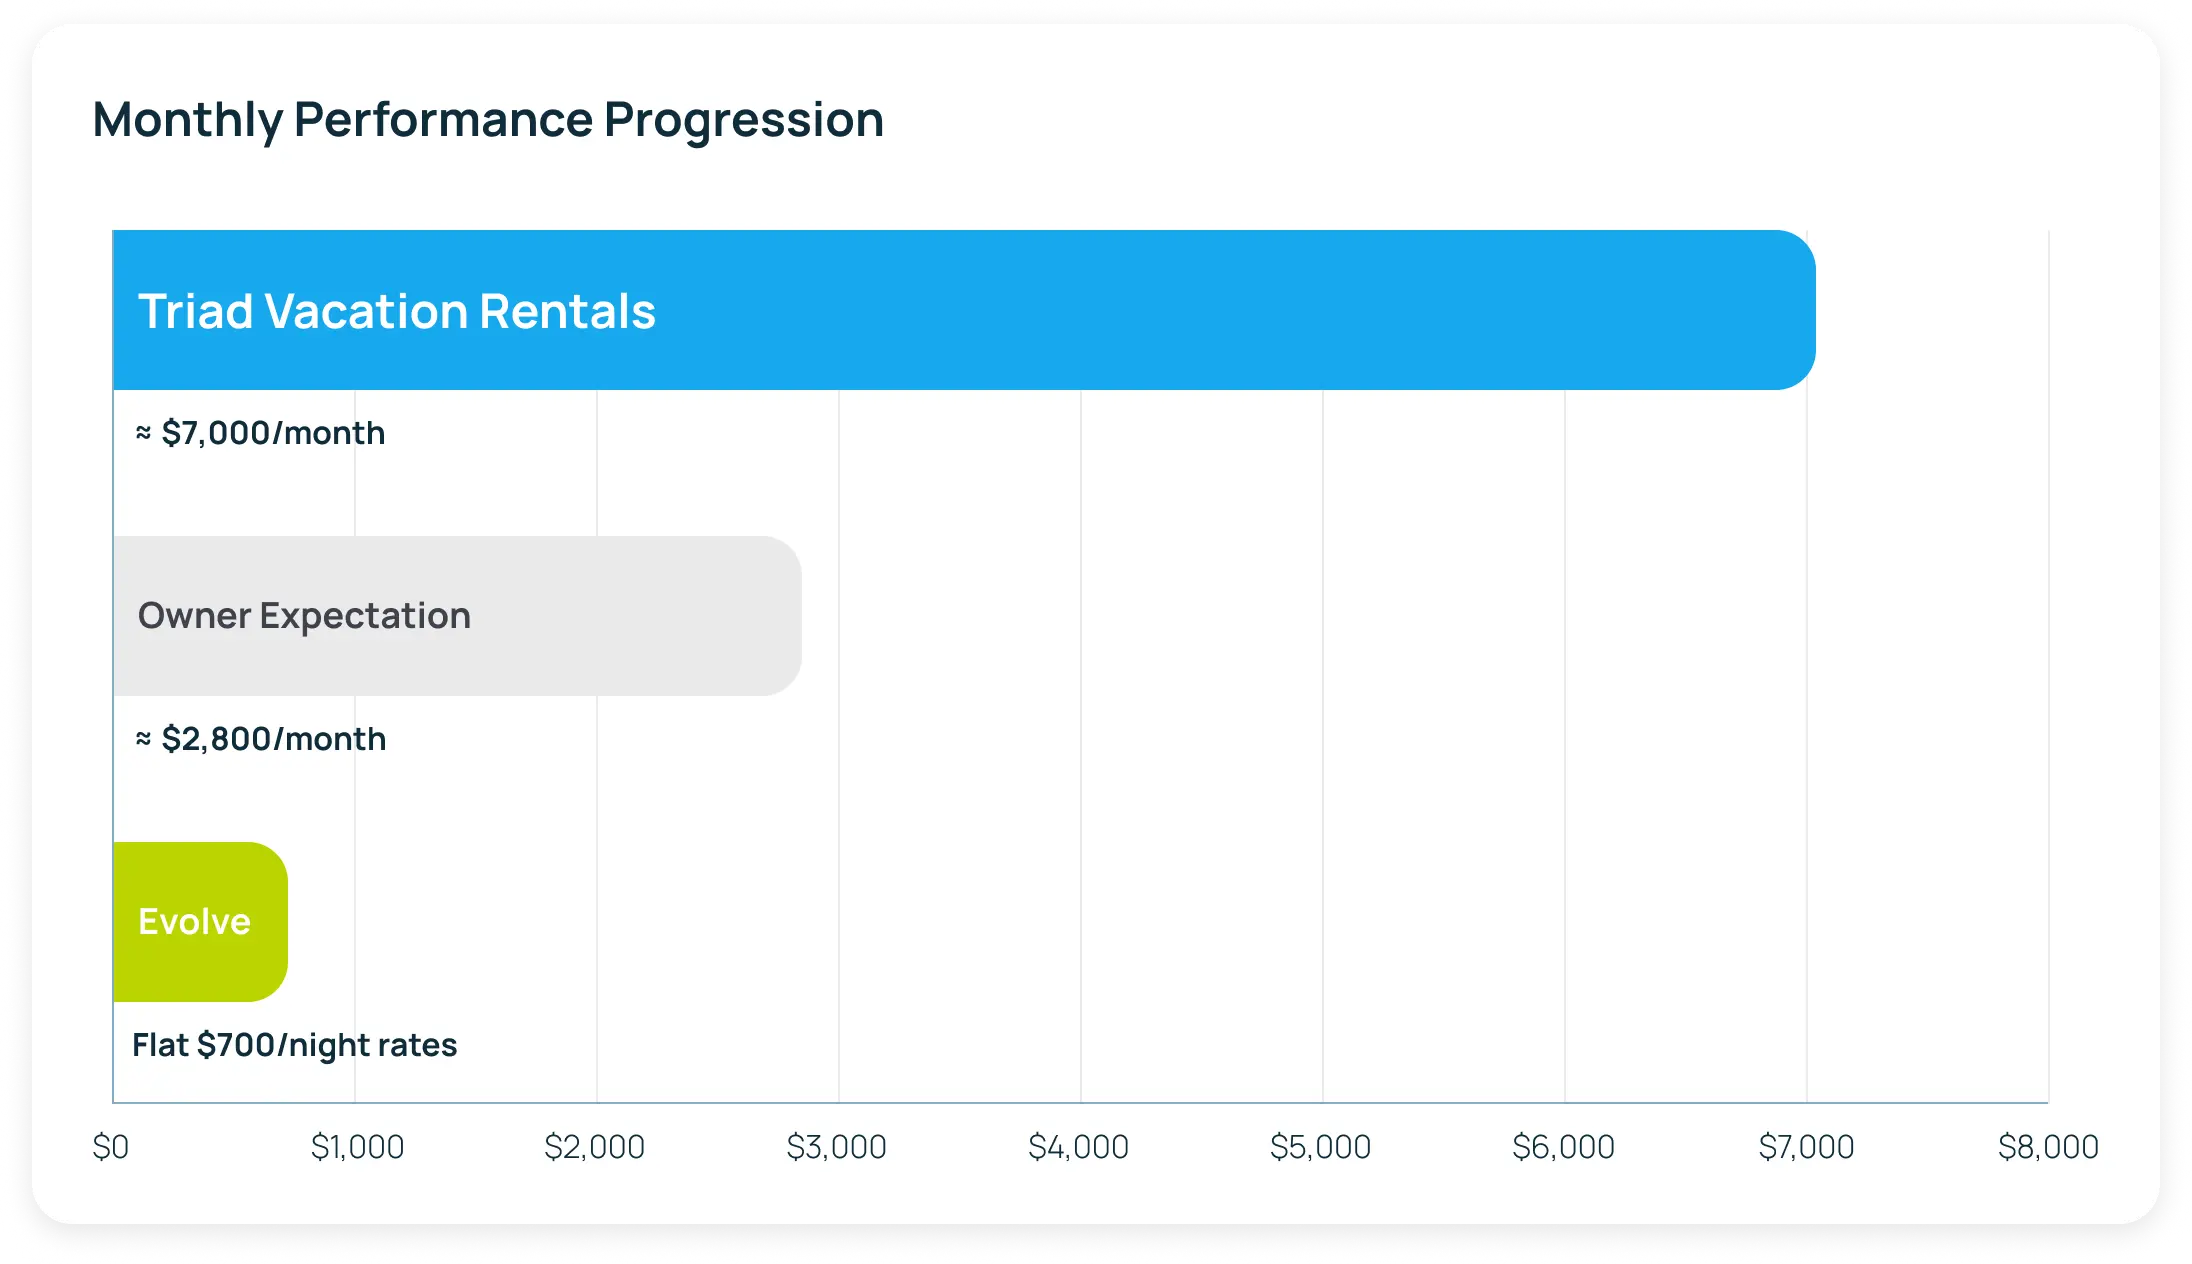Screen dimensions: 2192x1264
Task: Click the Triad Vacation Rentals text
Action: 397,311
